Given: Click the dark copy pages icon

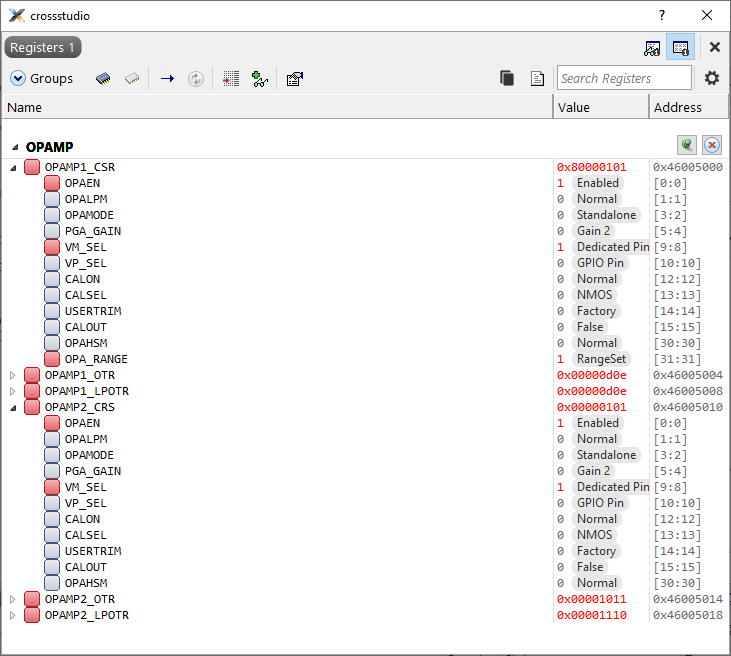Looking at the screenshot, I should 507,78.
